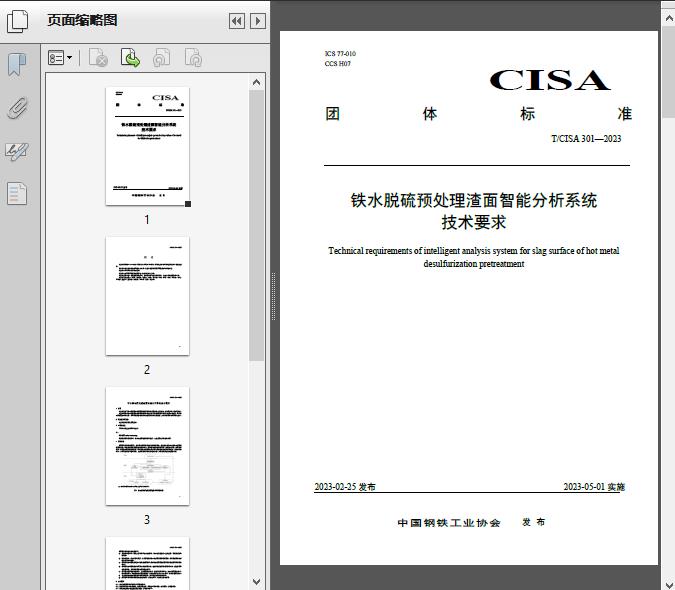Open the thumbnail options list dropdown

[x=60, y=58]
